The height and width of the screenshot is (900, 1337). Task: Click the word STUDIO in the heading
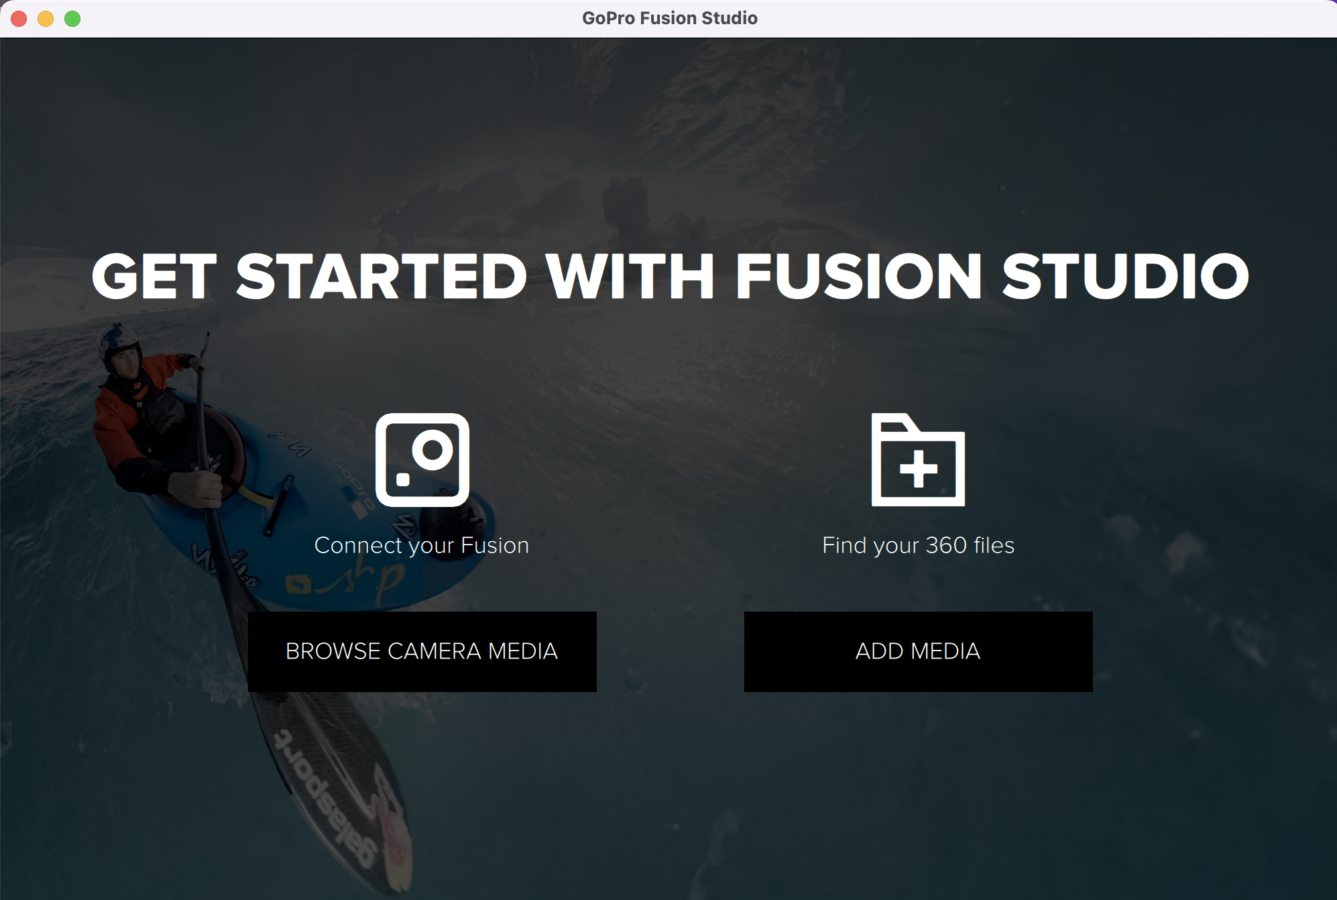(x=1126, y=276)
